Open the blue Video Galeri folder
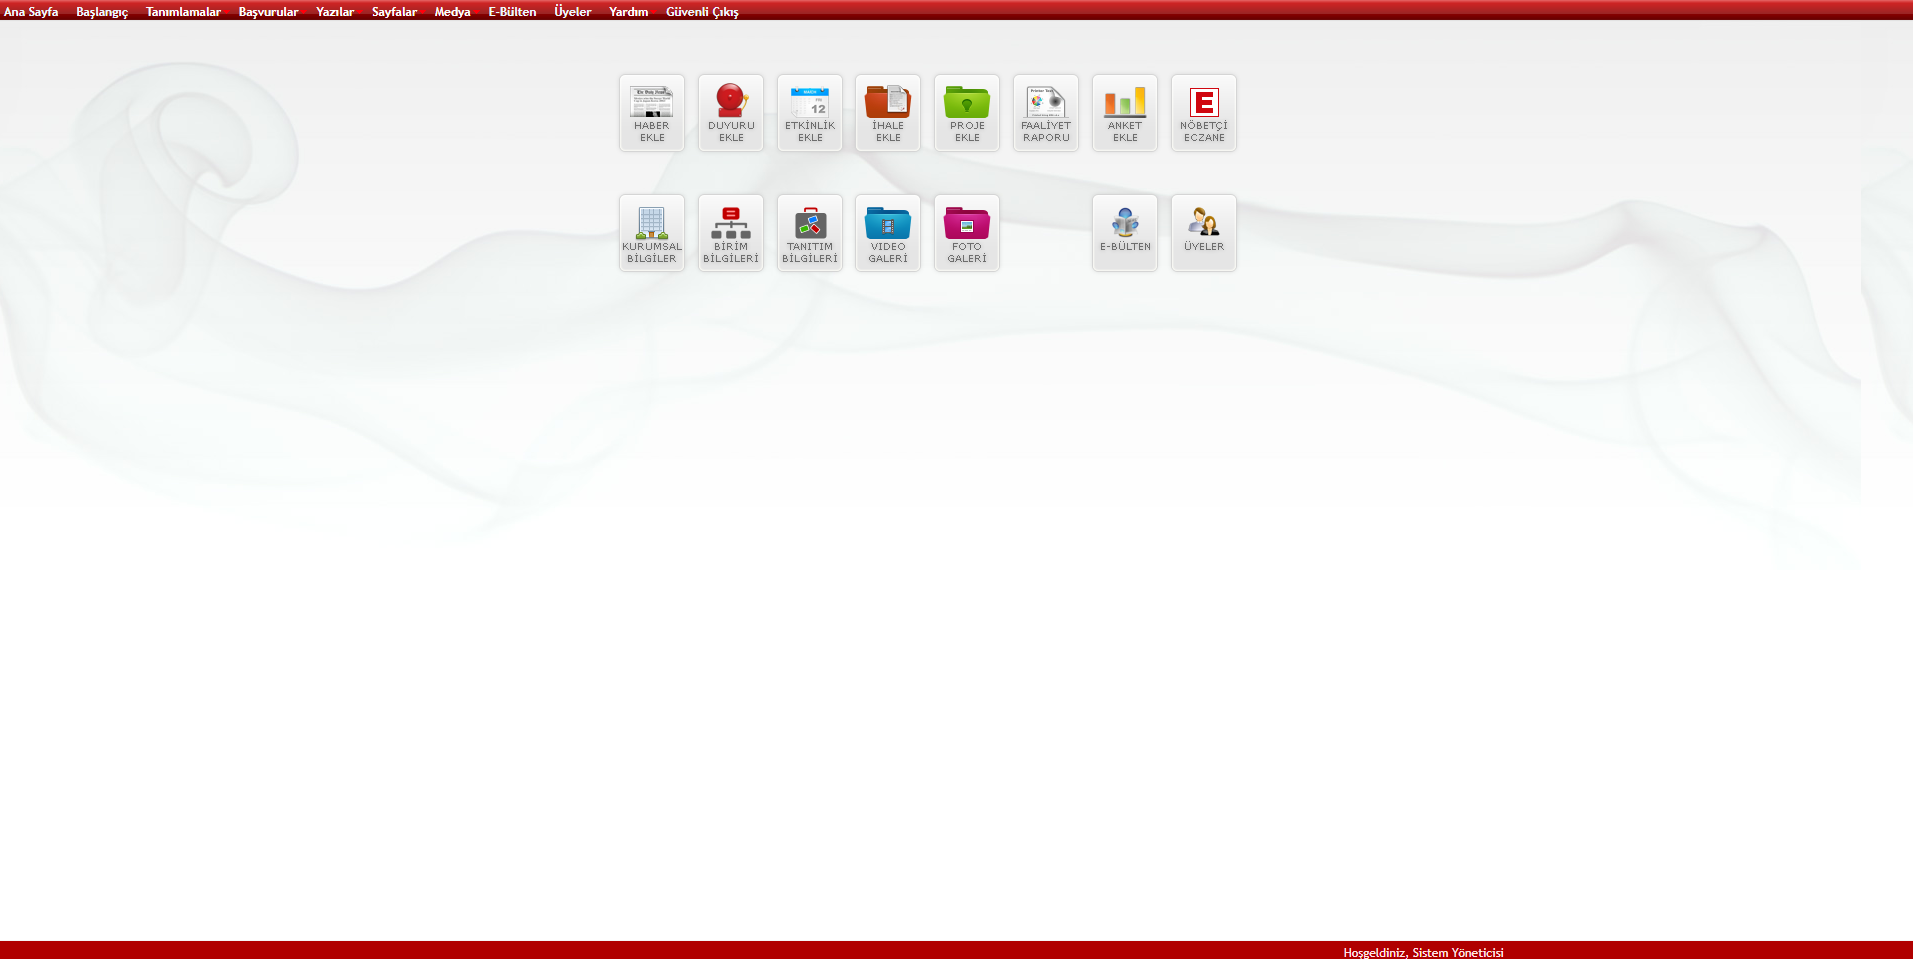The height and width of the screenshot is (959, 1913). [887, 232]
